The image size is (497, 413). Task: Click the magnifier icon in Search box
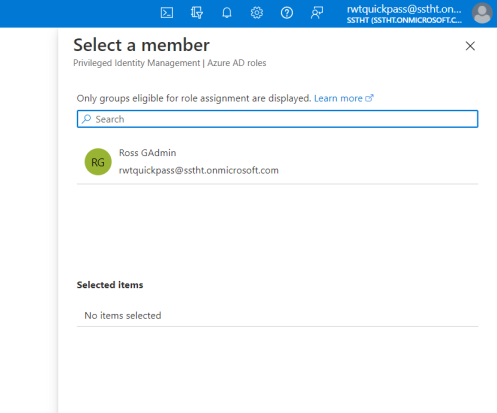(86, 119)
